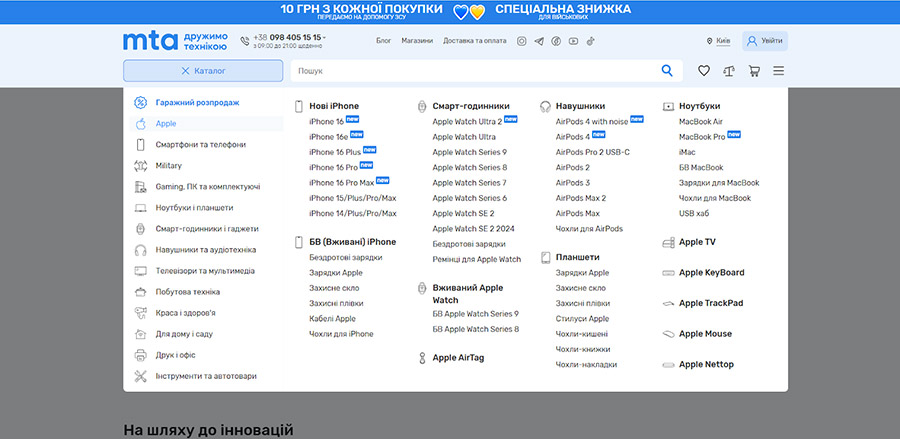Open Кабелі Apple link
Screen dimensions: 900x439
pos(332,318)
